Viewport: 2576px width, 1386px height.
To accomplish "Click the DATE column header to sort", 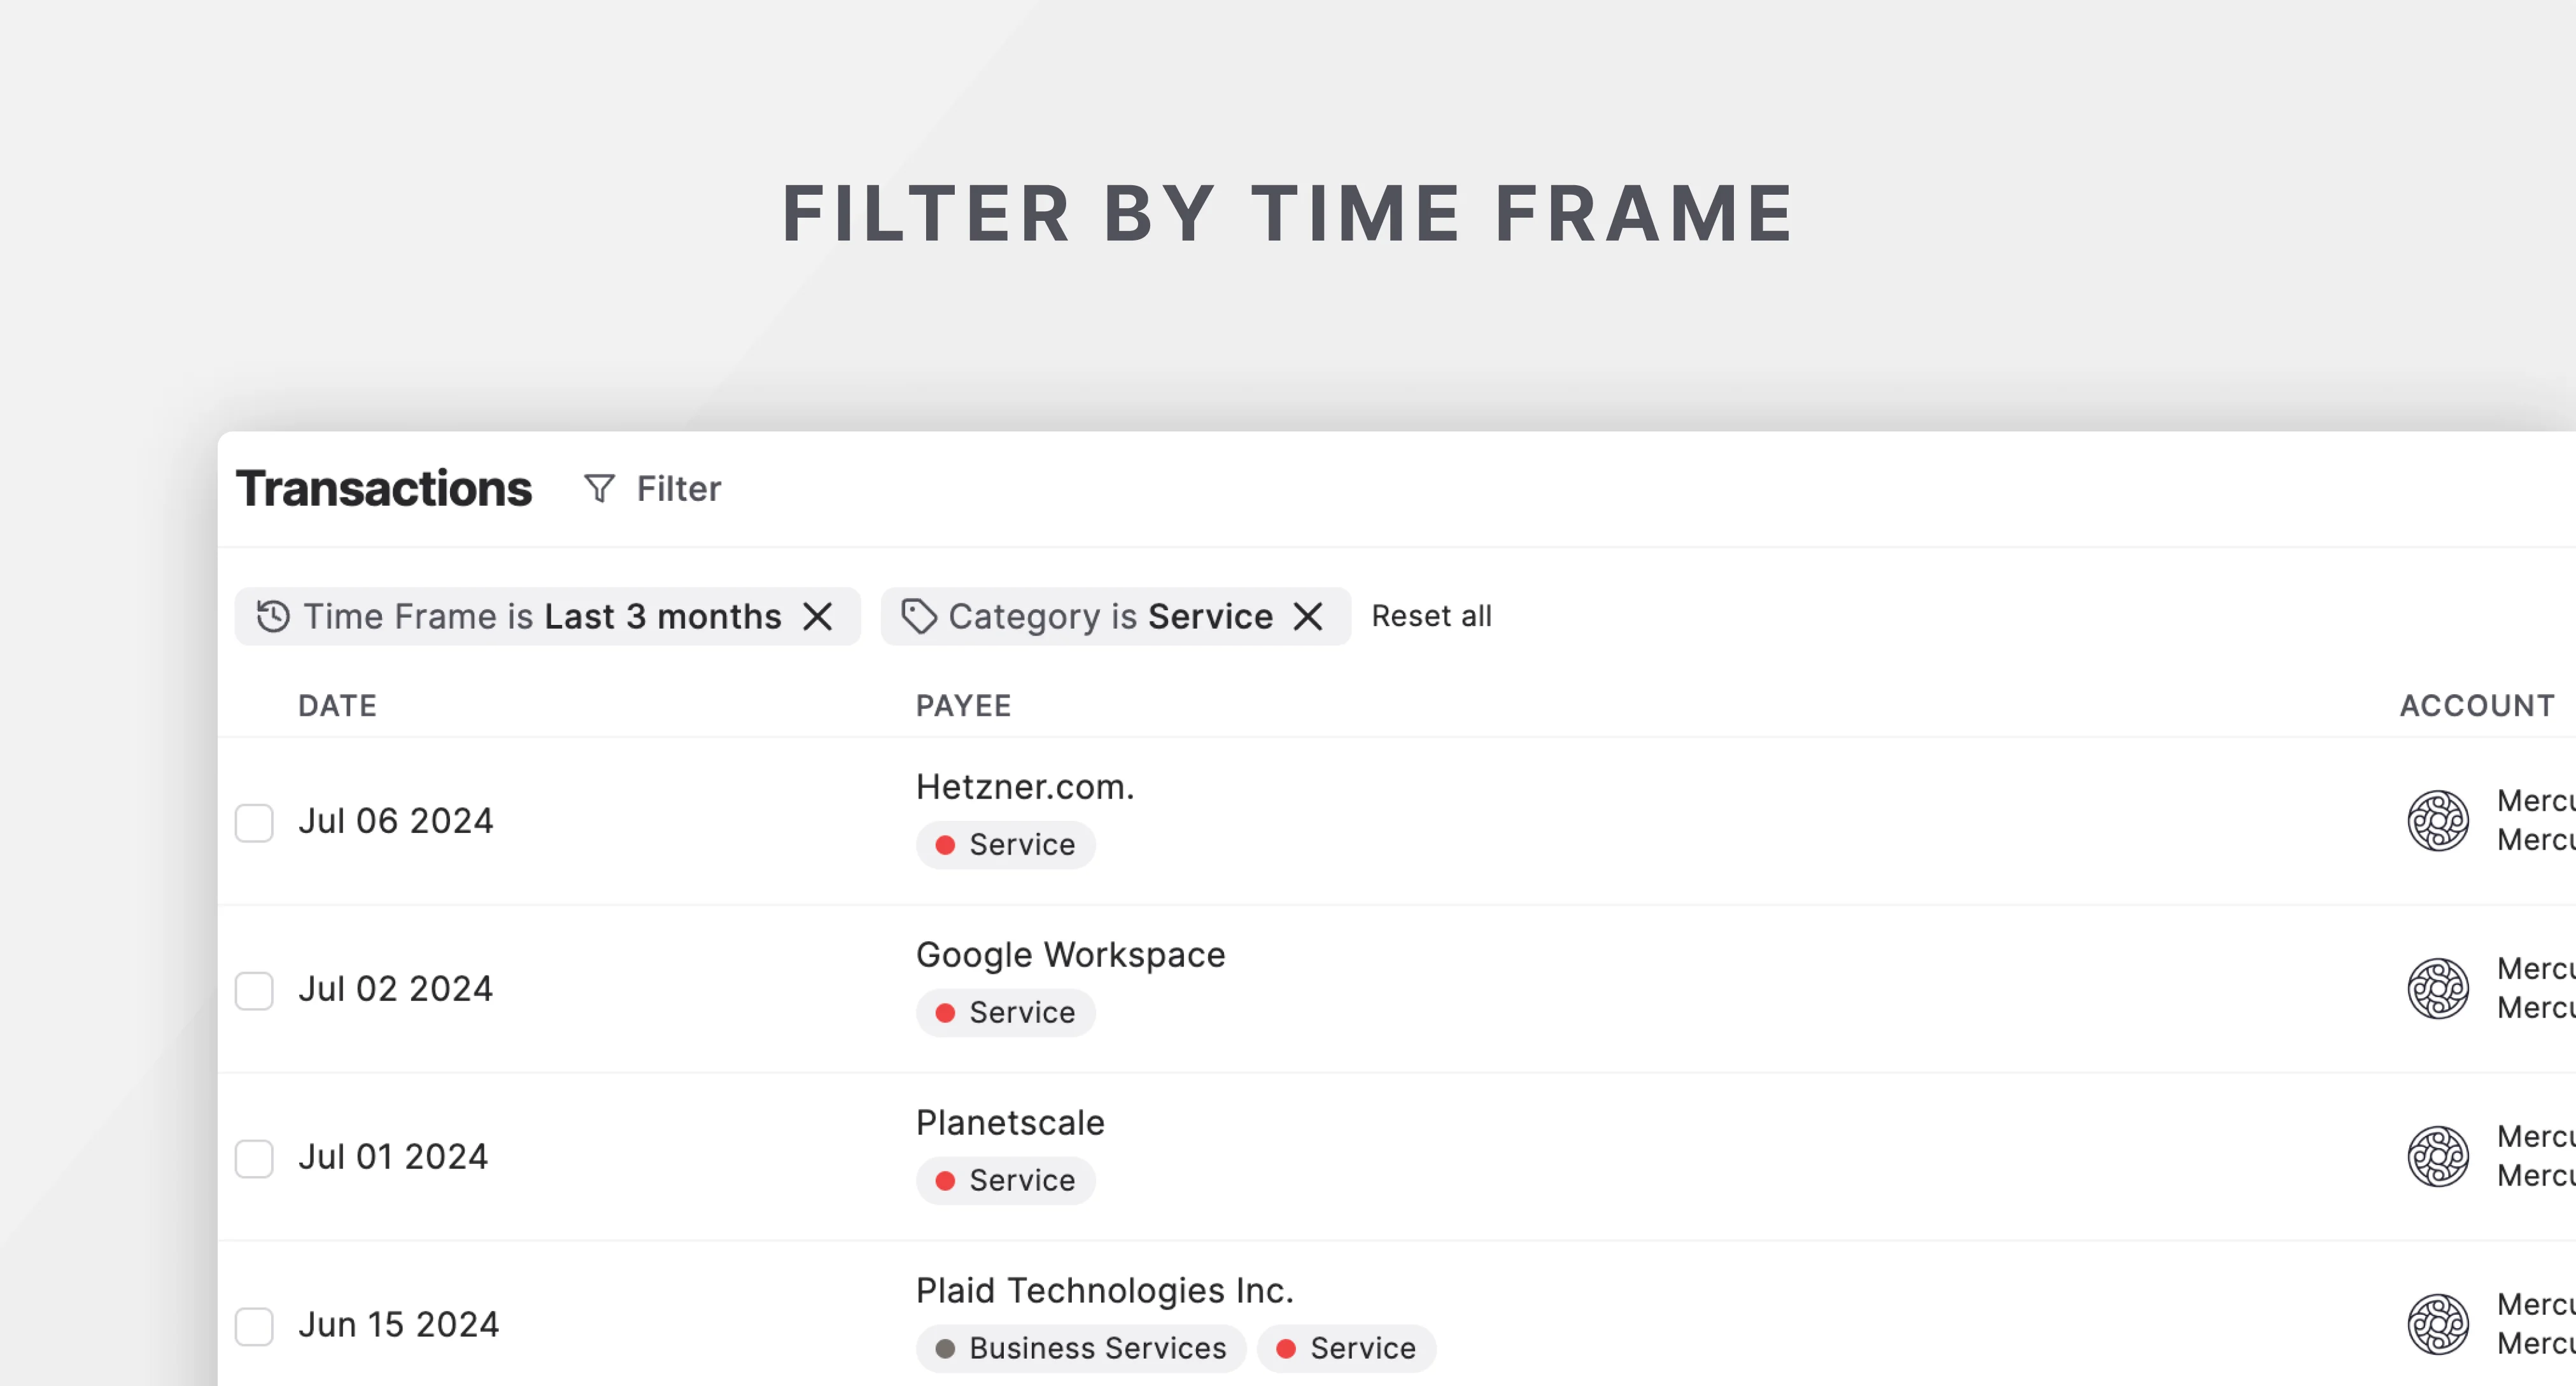I will tap(338, 705).
